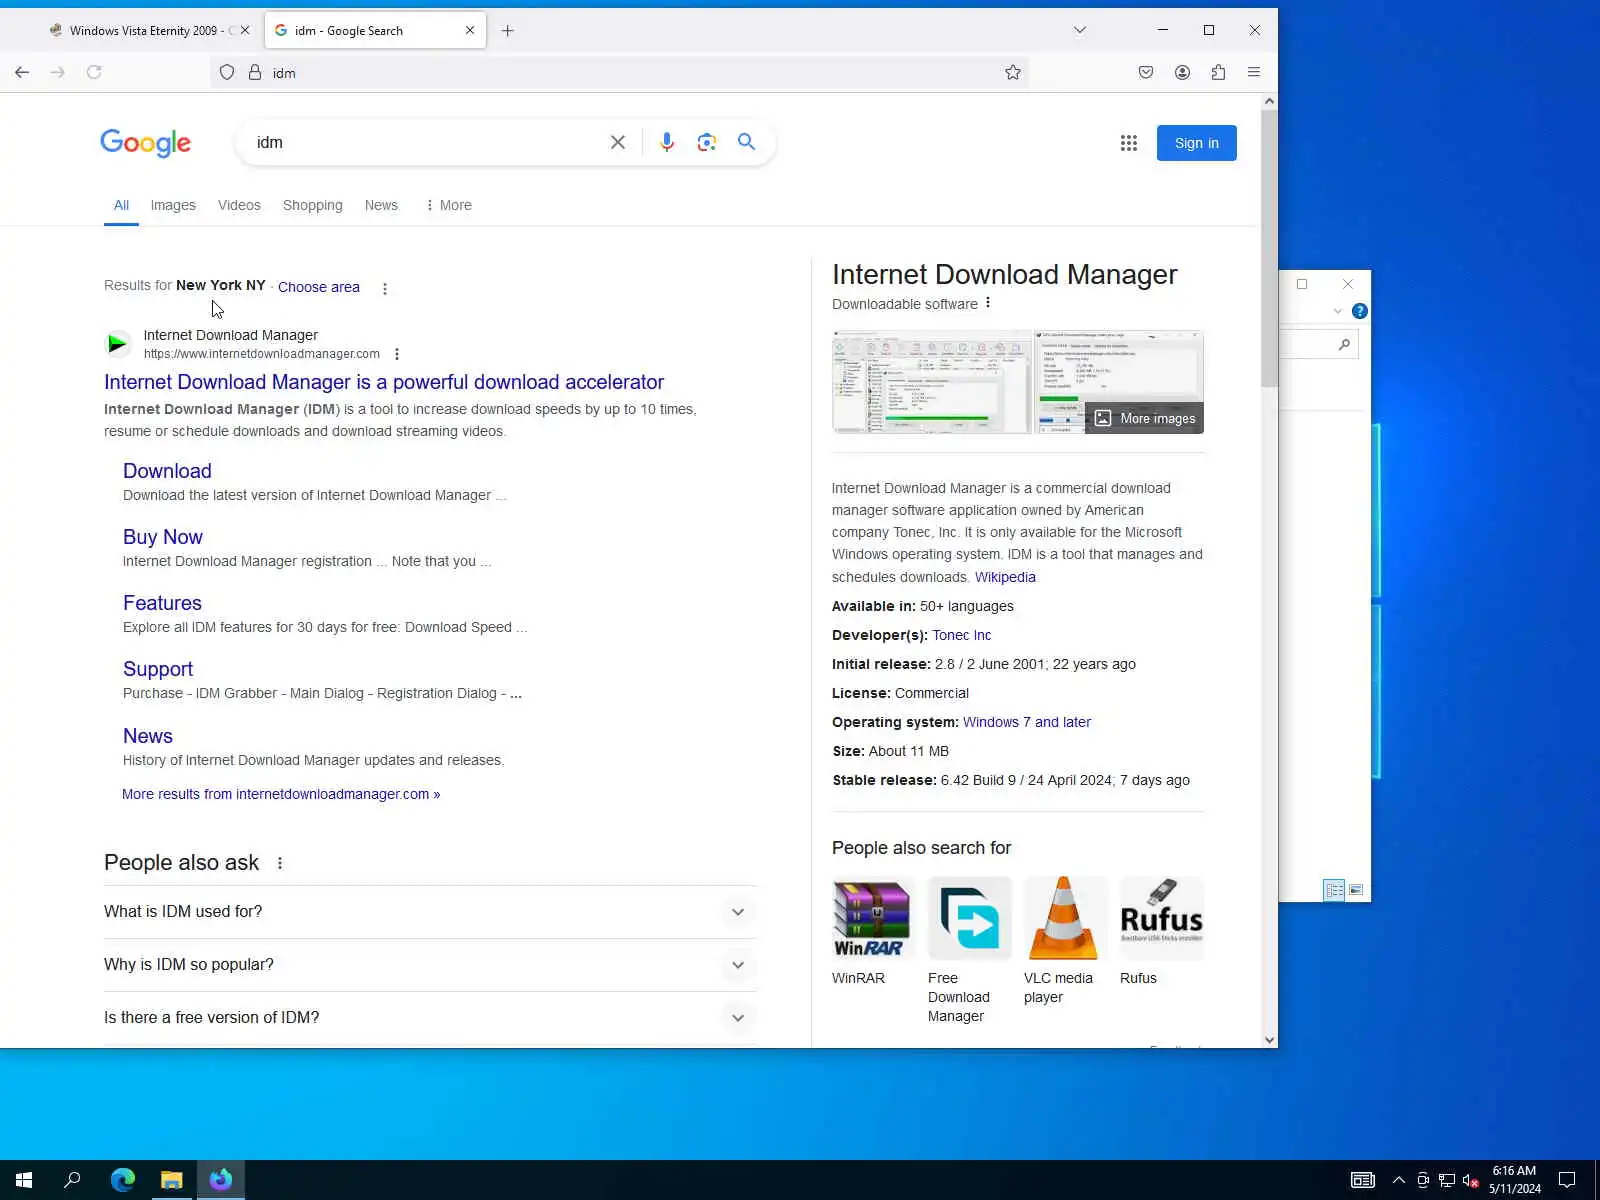Click the page vertical scrollbar thumb

(1269, 248)
